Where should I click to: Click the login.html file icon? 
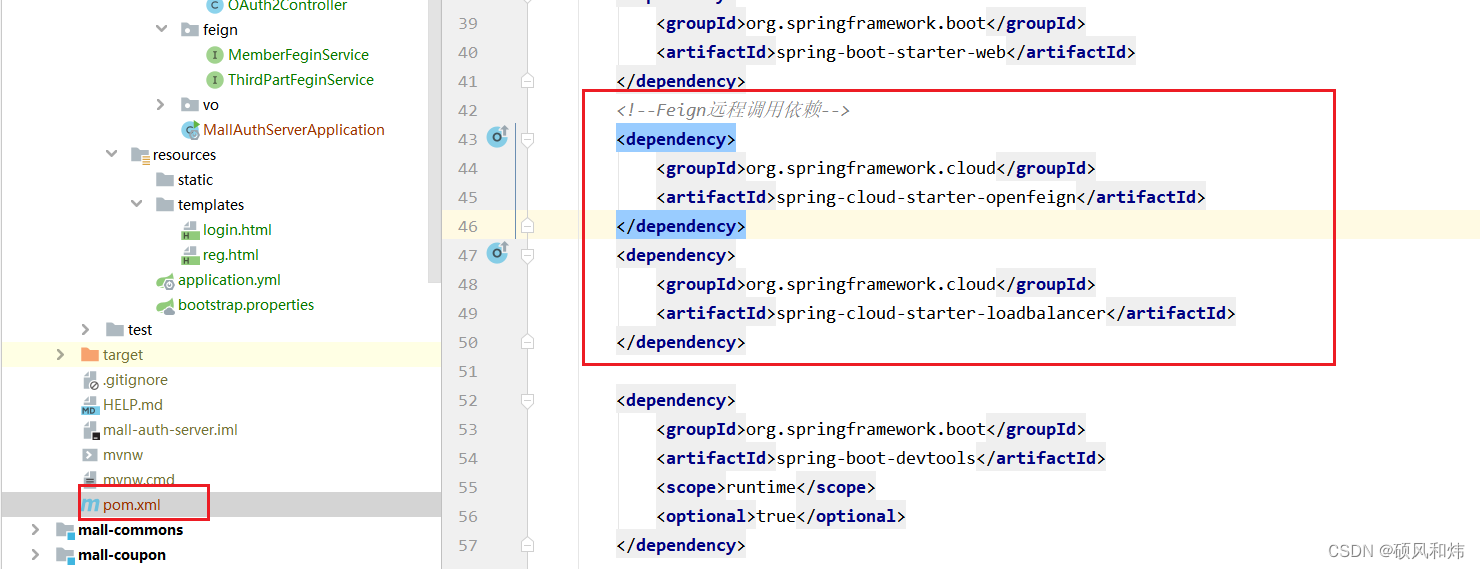[x=189, y=230]
